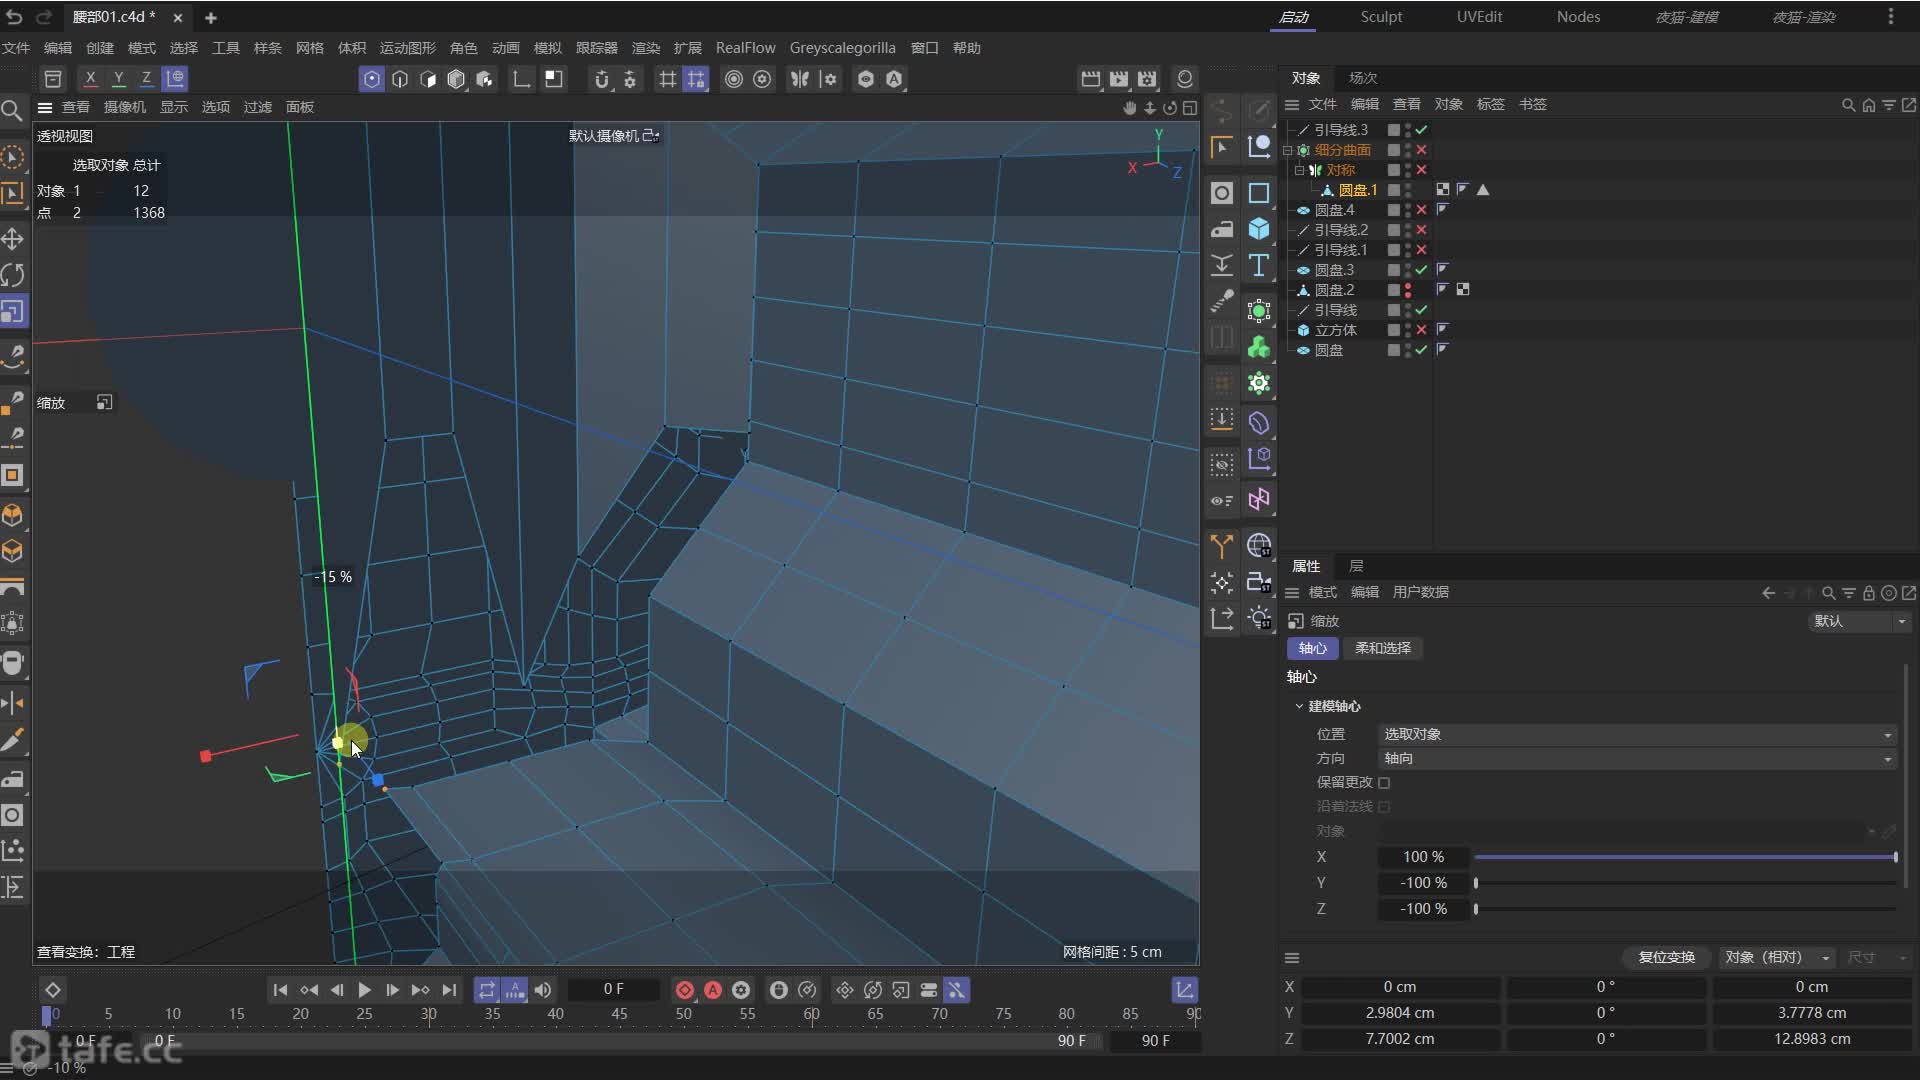This screenshot has height=1080, width=1920.
Task: Click the current frame 0 F field
Action: click(x=613, y=990)
